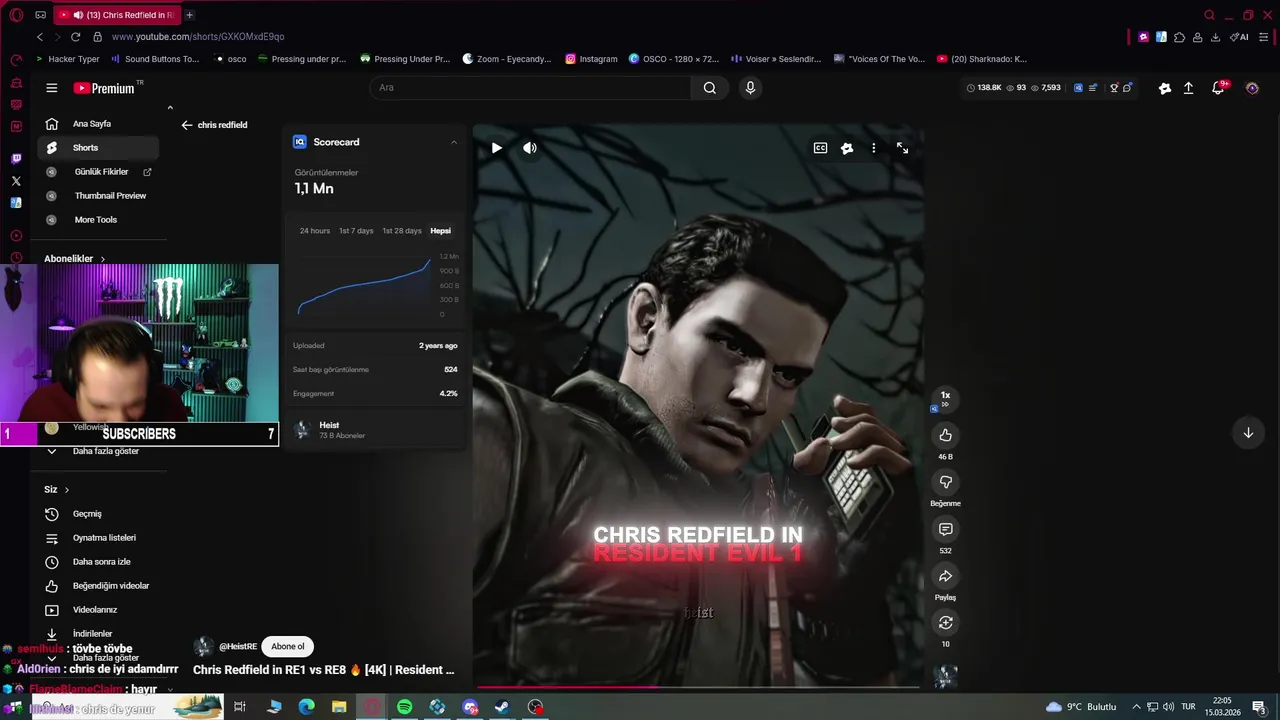The image size is (1280, 720).
Task: Open the Scorecard IQ logo
Action: pyautogui.click(x=299, y=142)
